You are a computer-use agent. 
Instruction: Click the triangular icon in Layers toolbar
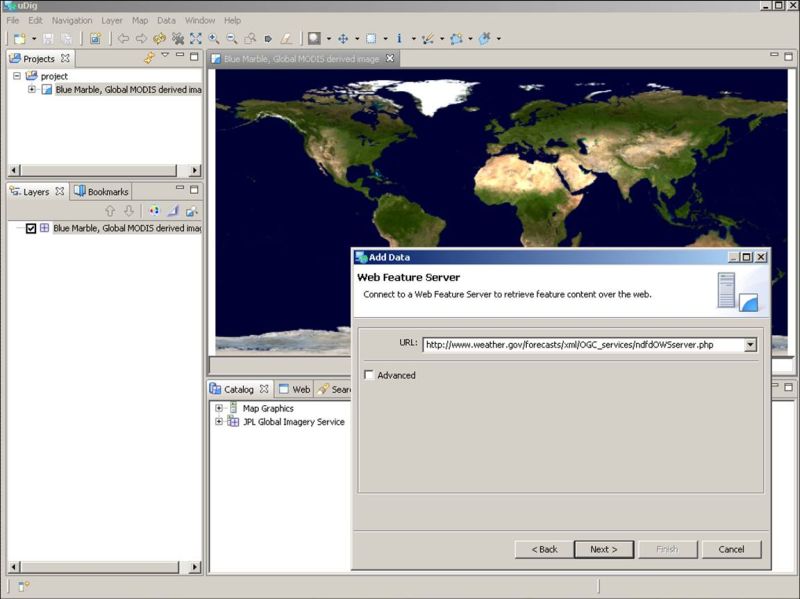173,211
